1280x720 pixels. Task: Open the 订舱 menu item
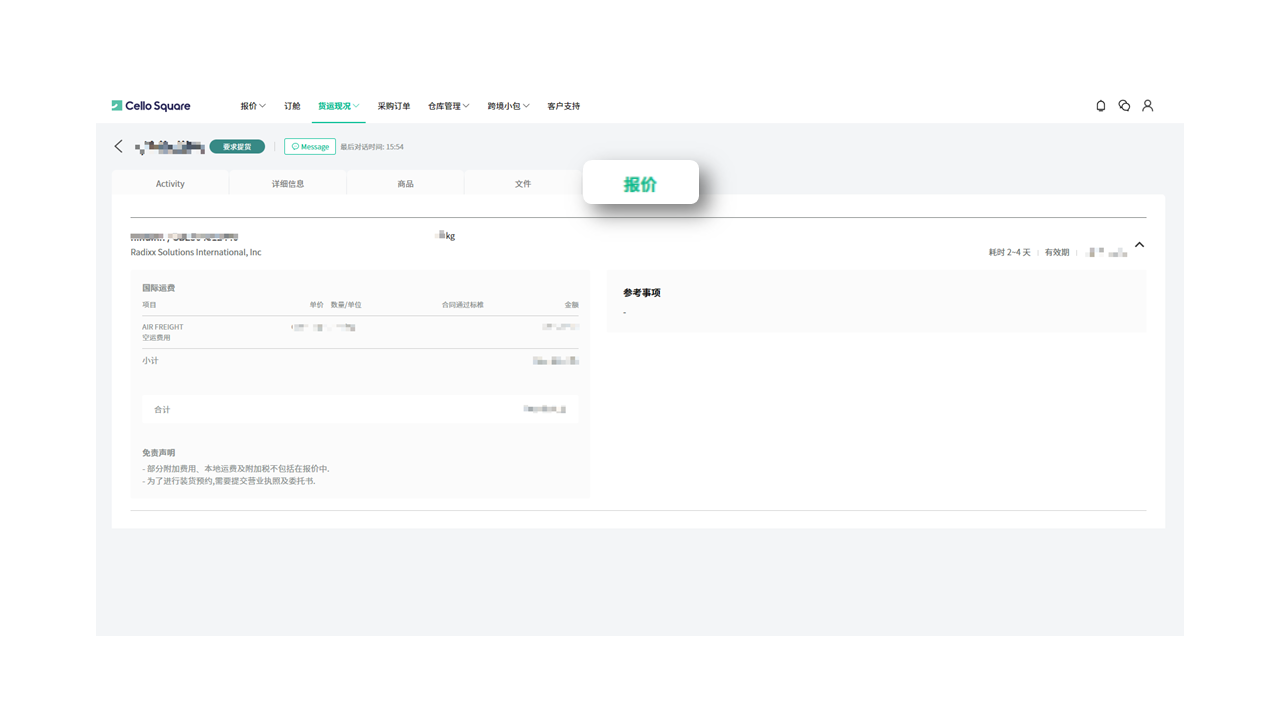click(292, 106)
